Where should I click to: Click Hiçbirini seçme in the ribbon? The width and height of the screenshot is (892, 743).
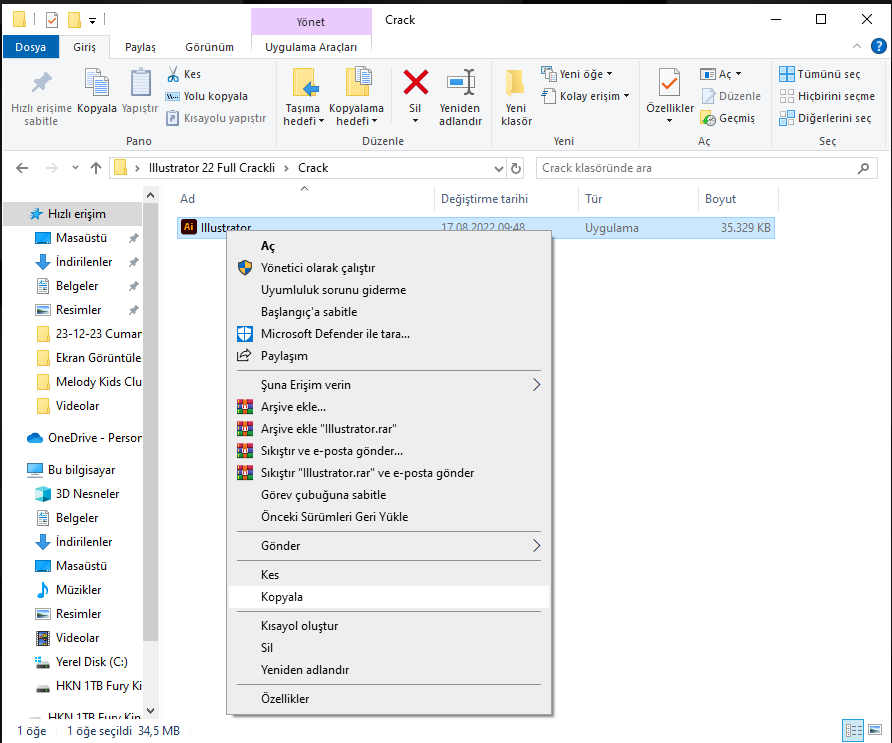(827, 96)
